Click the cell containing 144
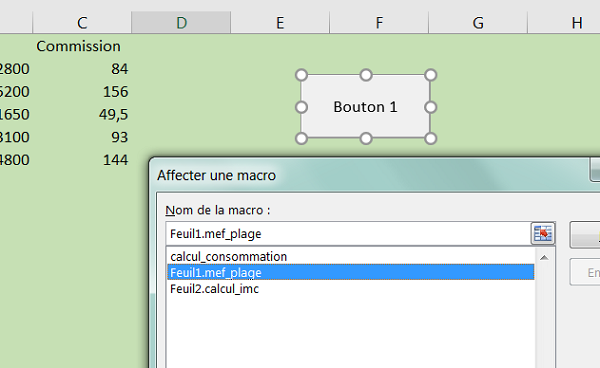 [x=82, y=160]
